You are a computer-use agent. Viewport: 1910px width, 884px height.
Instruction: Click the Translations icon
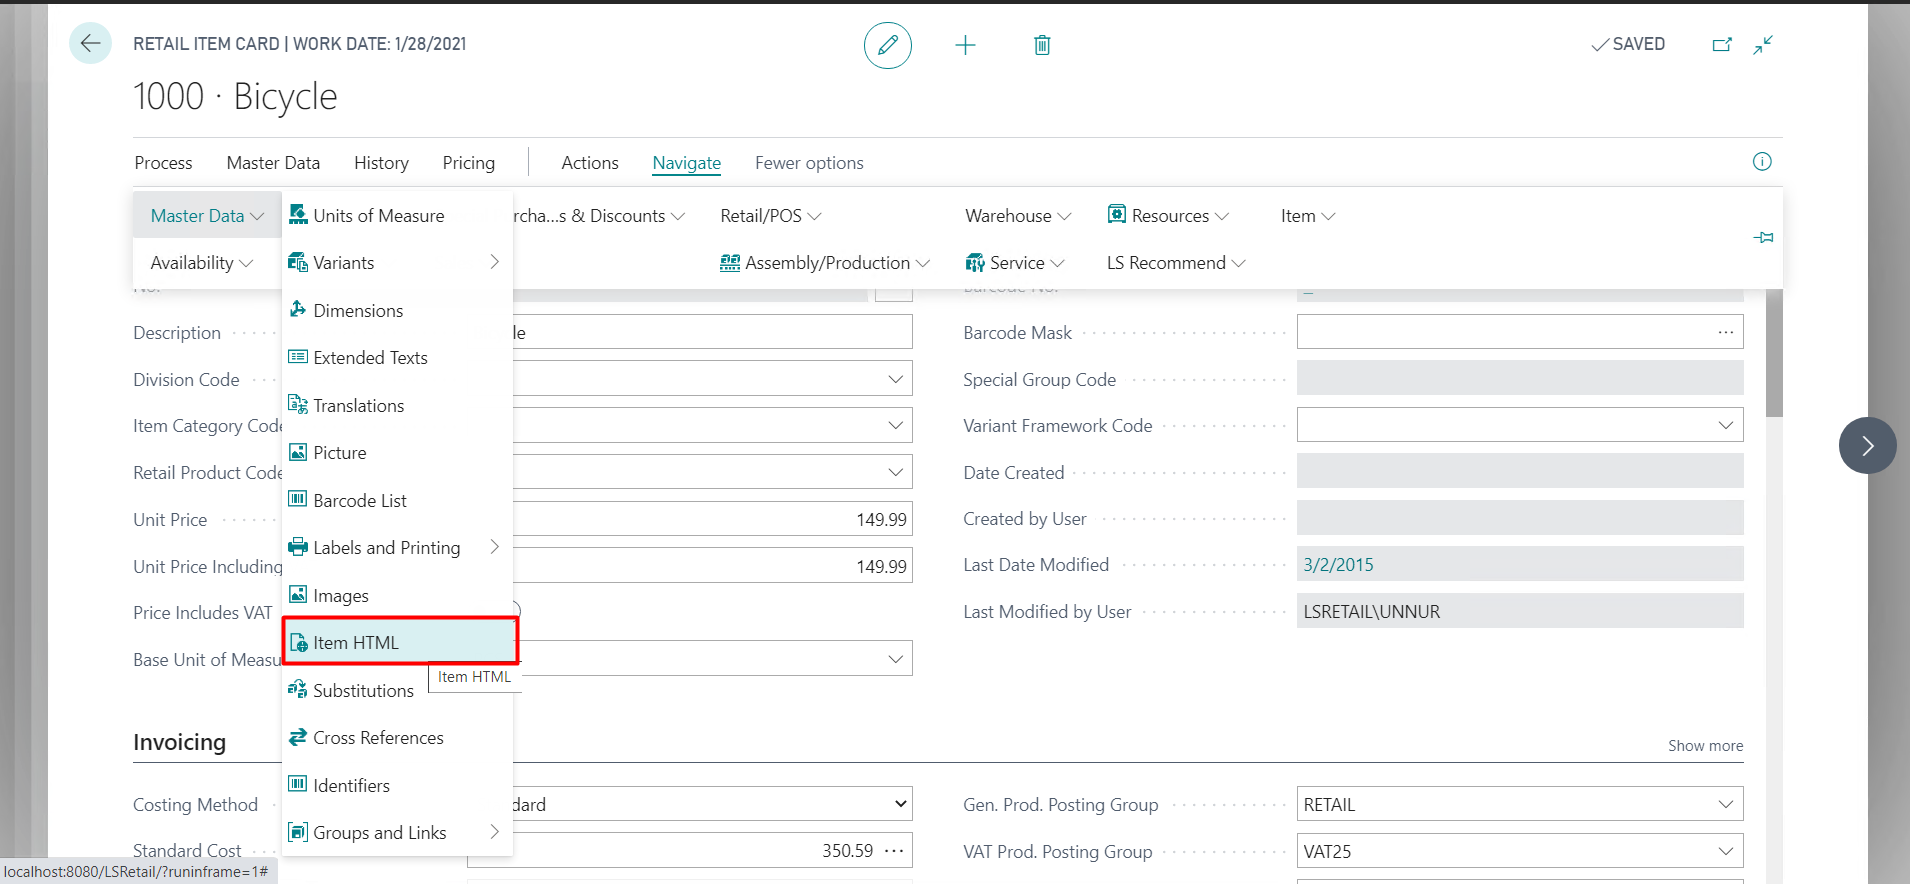(x=298, y=404)
